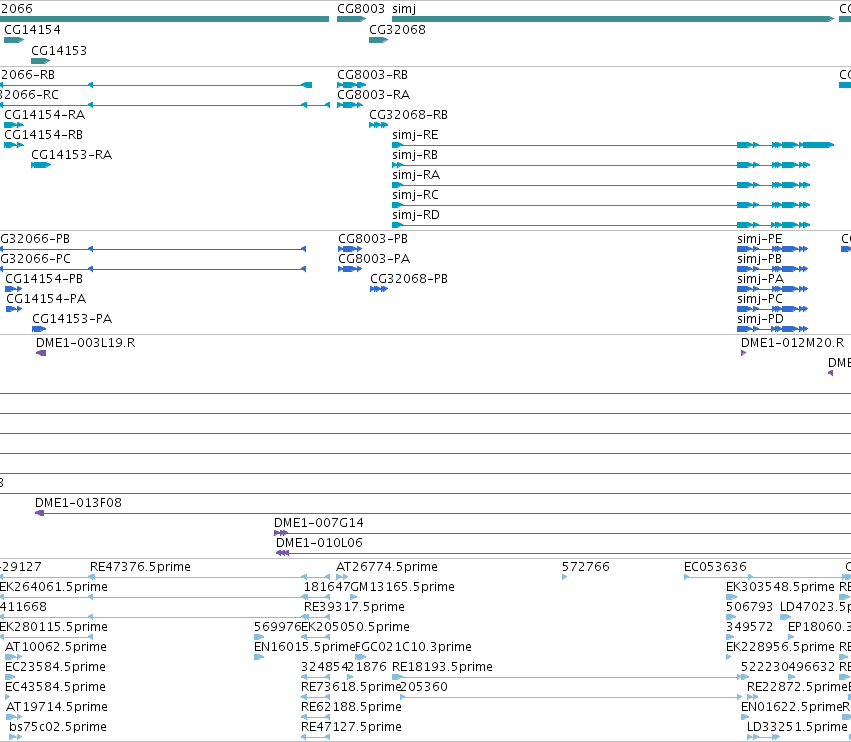Screen dimensions: 851x742
Task: Click the simj-PB protein label
Action: click(x=759, y=259)
